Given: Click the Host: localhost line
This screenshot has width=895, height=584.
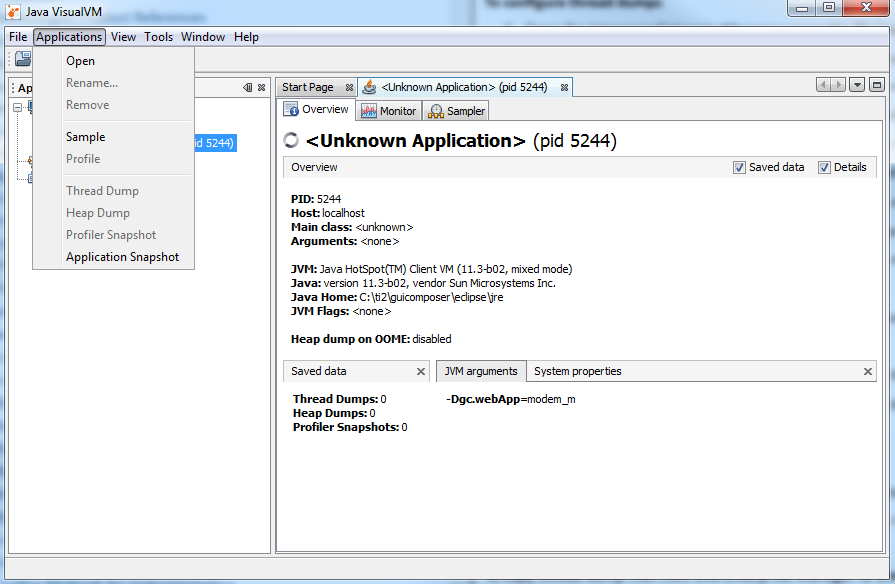Looking at the screenshot, I should coord(328,213).
